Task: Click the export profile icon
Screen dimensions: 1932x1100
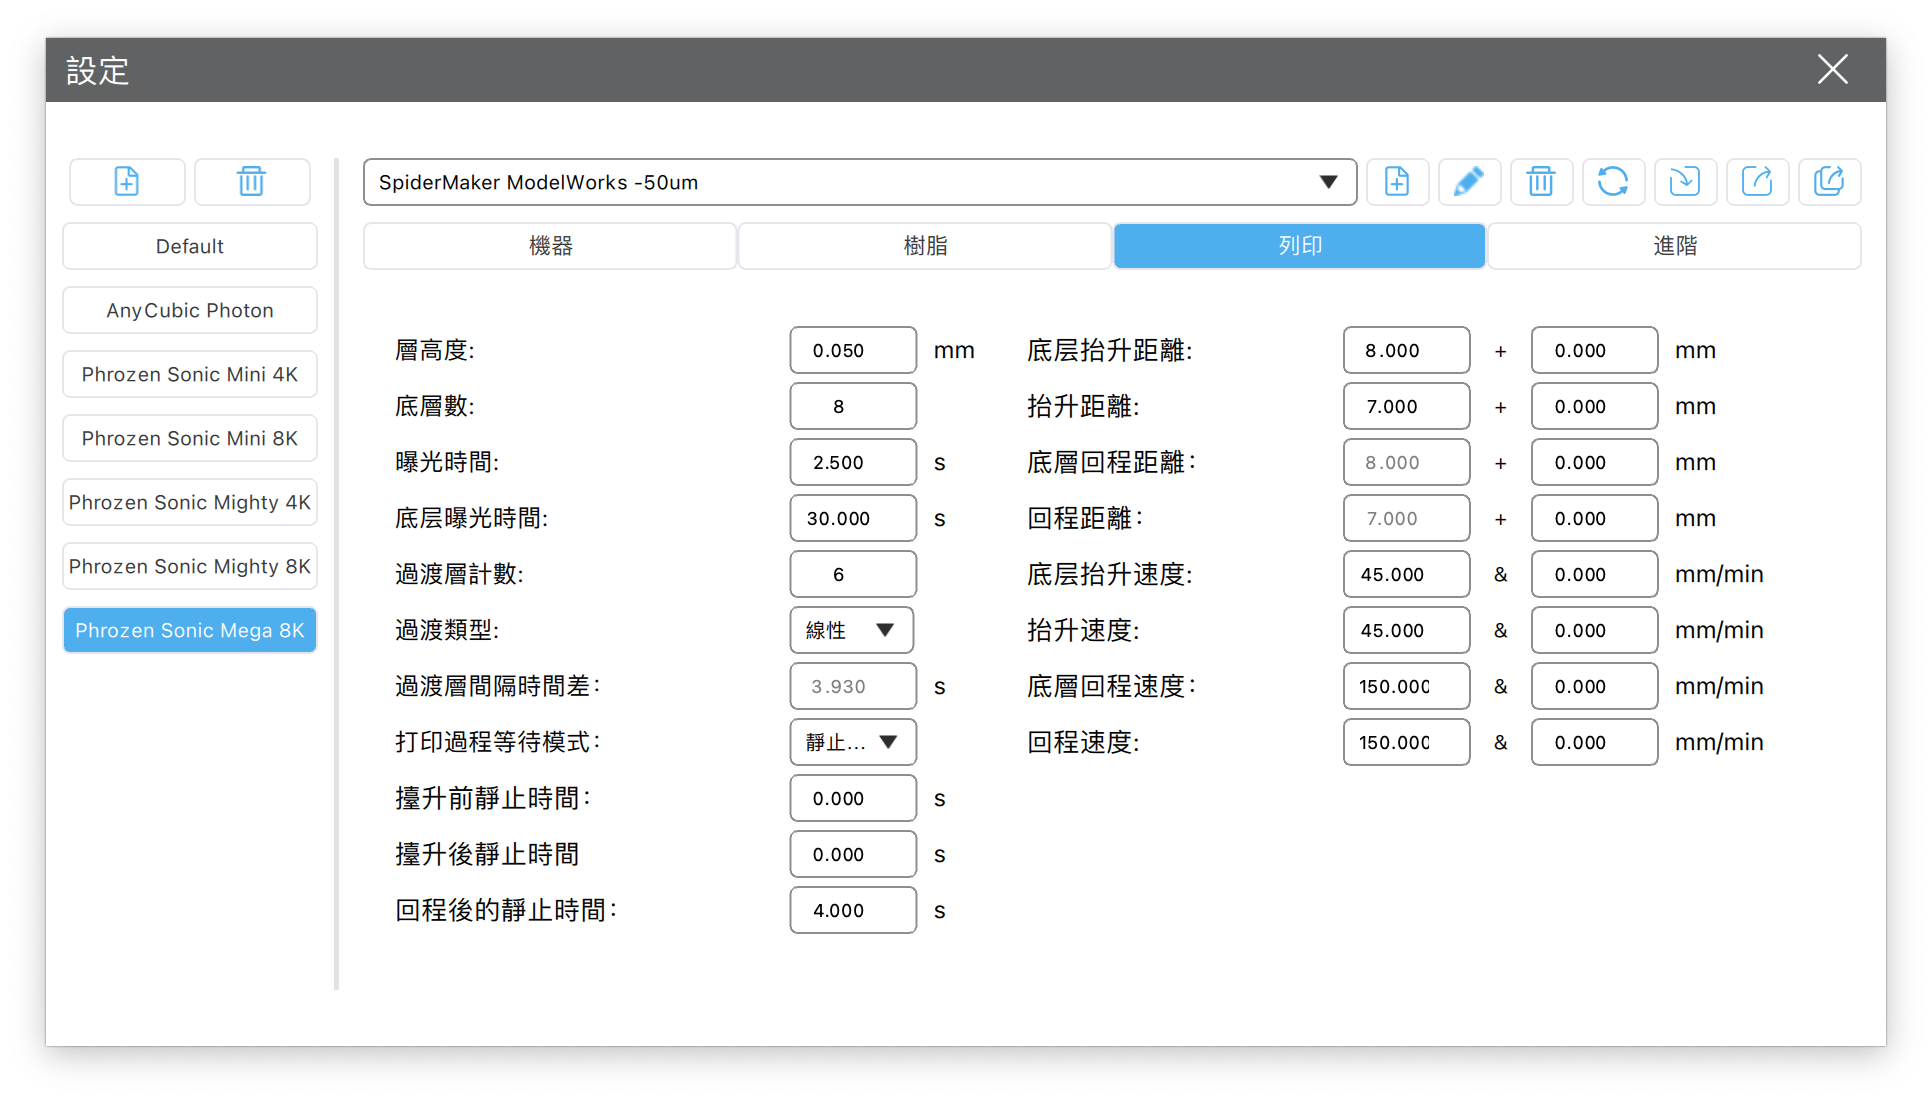Action: [1757, 182]
